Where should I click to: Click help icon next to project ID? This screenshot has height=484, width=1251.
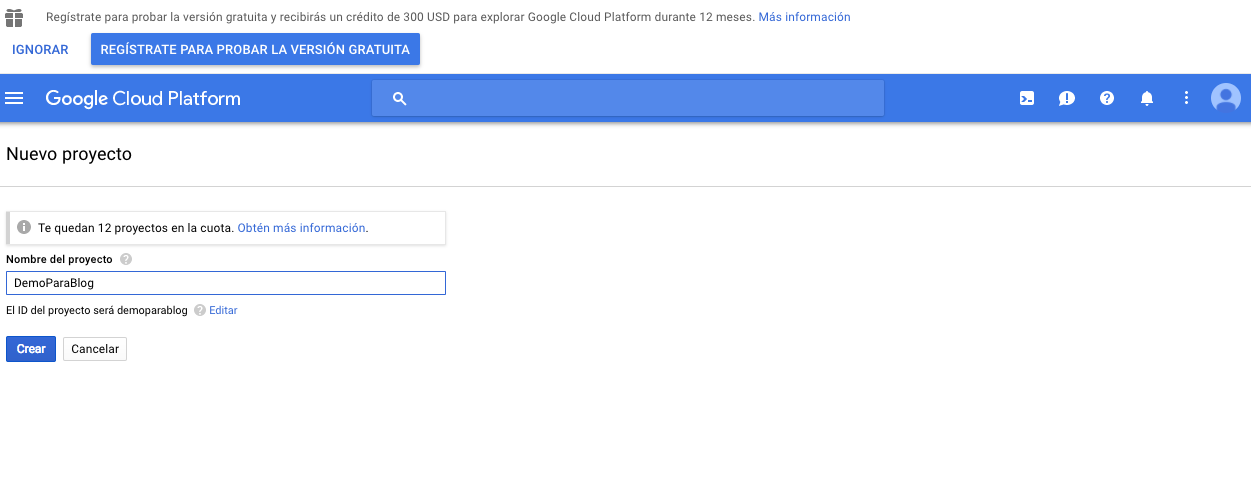200,311
